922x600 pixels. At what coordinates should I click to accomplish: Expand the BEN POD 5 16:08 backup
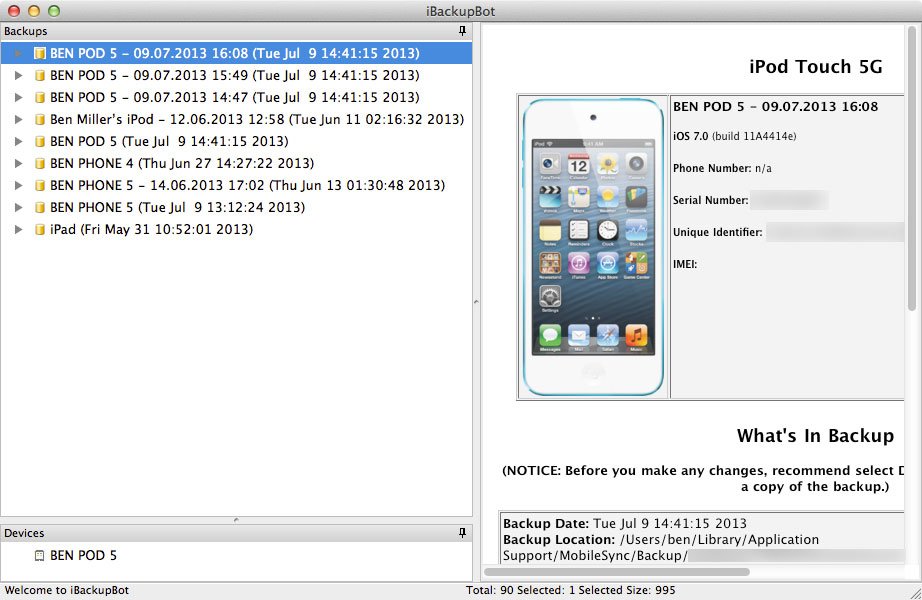pos(19,54)
